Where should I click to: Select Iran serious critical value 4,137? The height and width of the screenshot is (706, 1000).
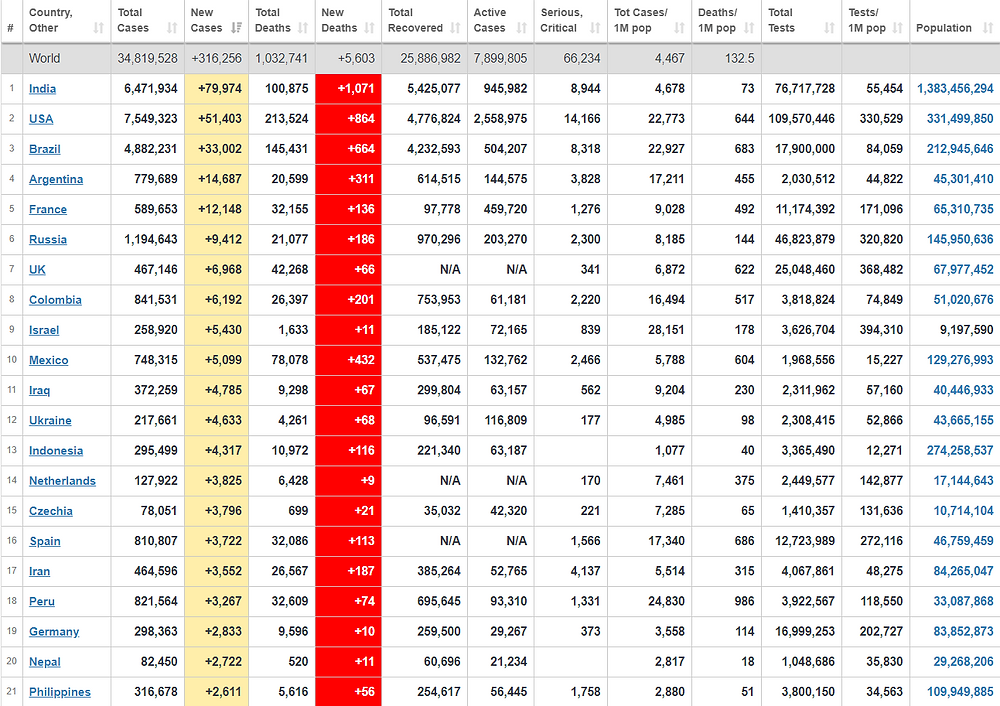pos(585,571)
